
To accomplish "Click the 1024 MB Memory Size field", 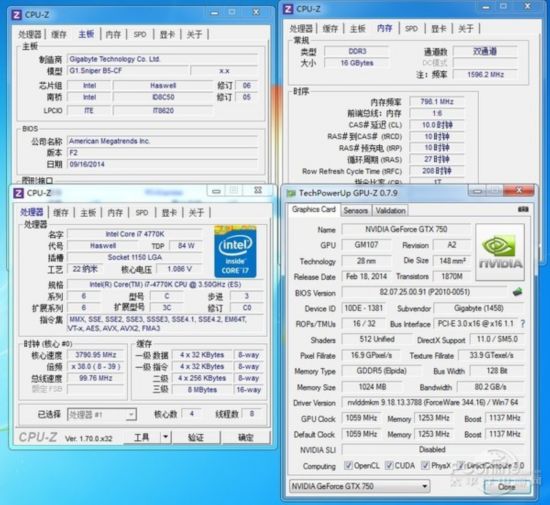I will point(372,387).
